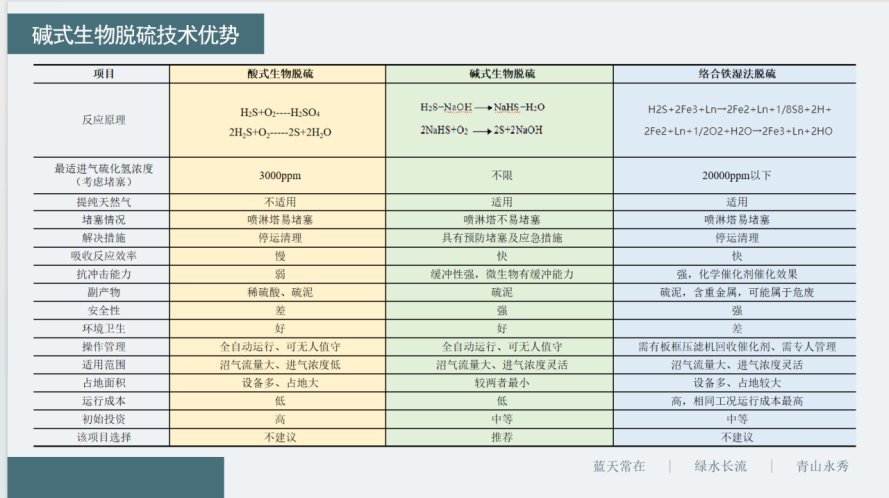Select the 该项目选择 row label
The width and height of the screenshot is (889, 498).
tap(103, 437)
